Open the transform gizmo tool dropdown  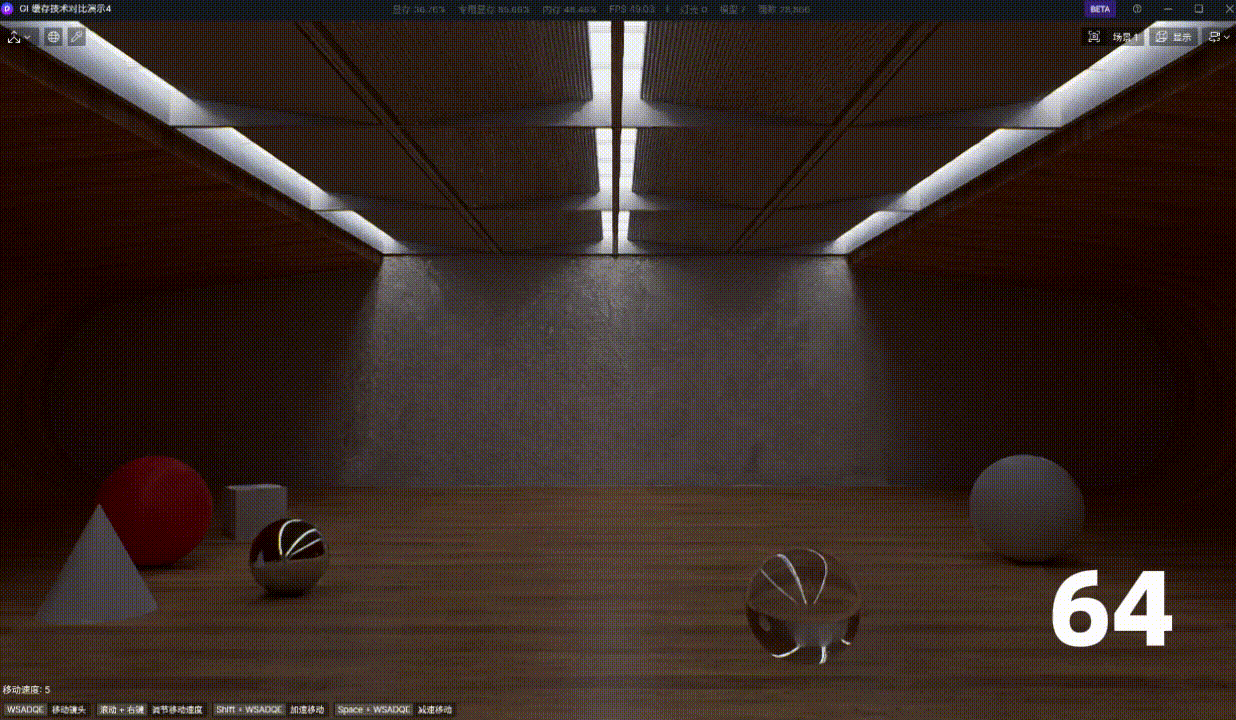pyautogui.click(x=19, y=37)
